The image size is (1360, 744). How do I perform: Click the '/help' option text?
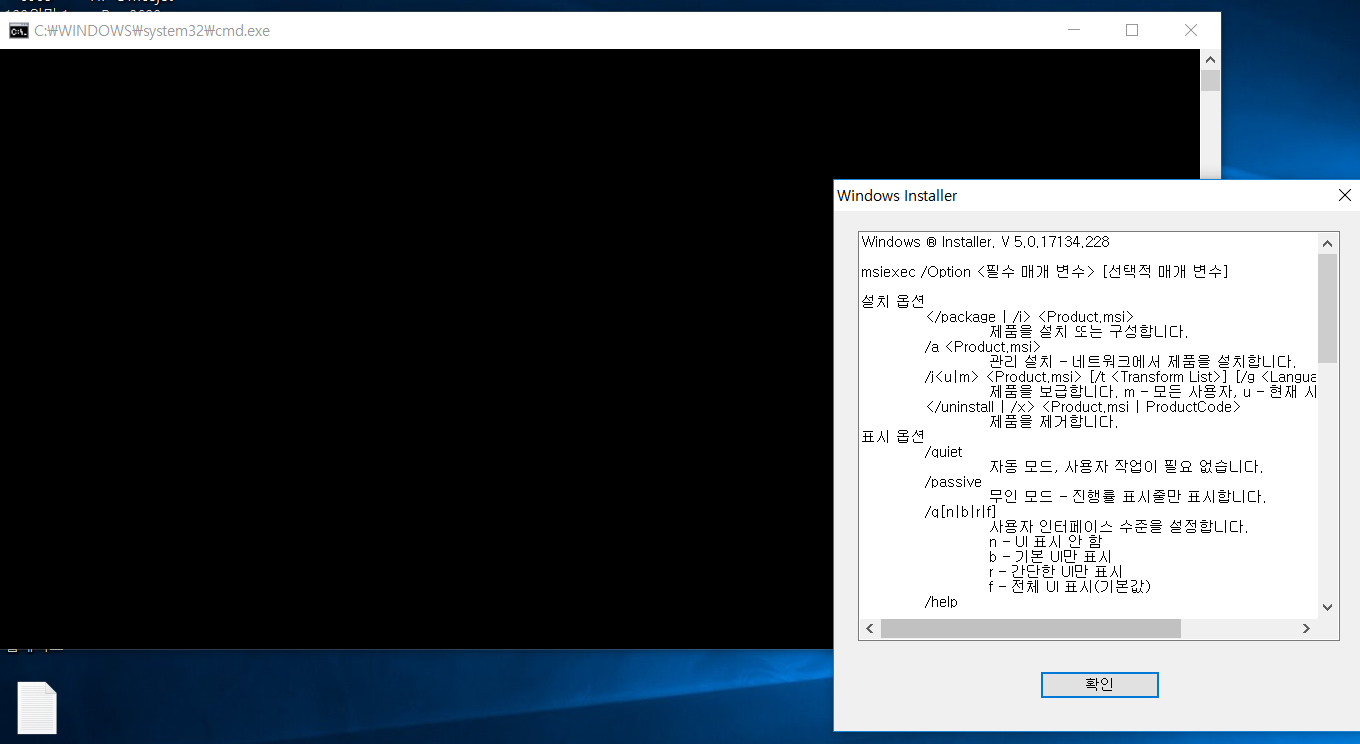tap(942, 602)
